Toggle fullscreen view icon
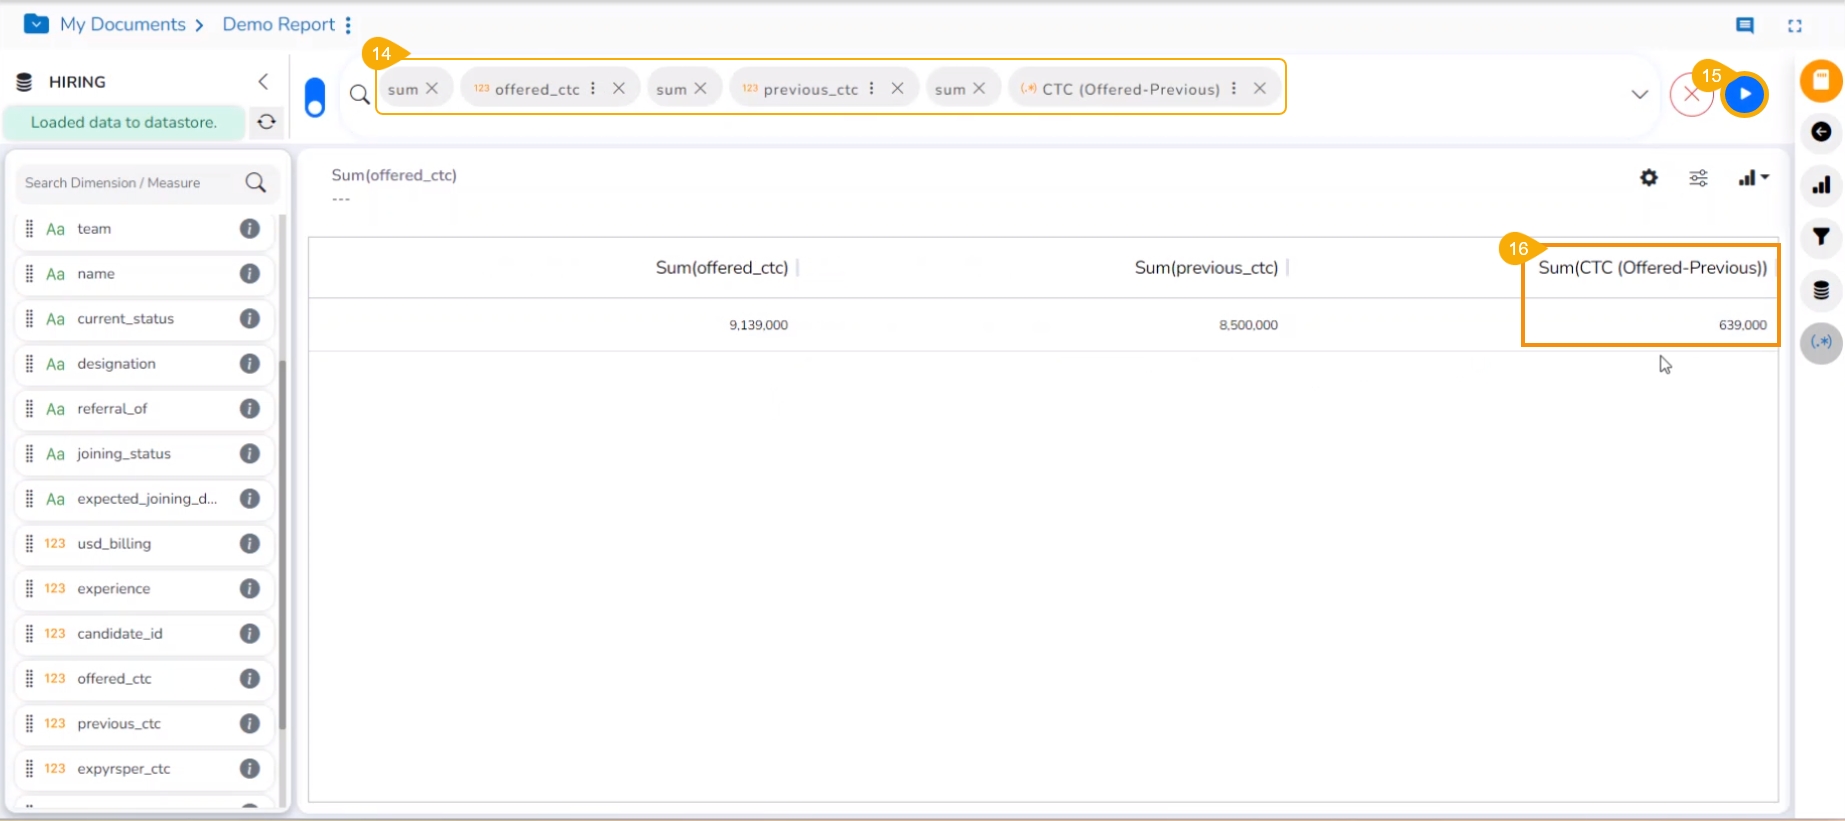Screen dimensions: 1845x821 pos(1795,26)
